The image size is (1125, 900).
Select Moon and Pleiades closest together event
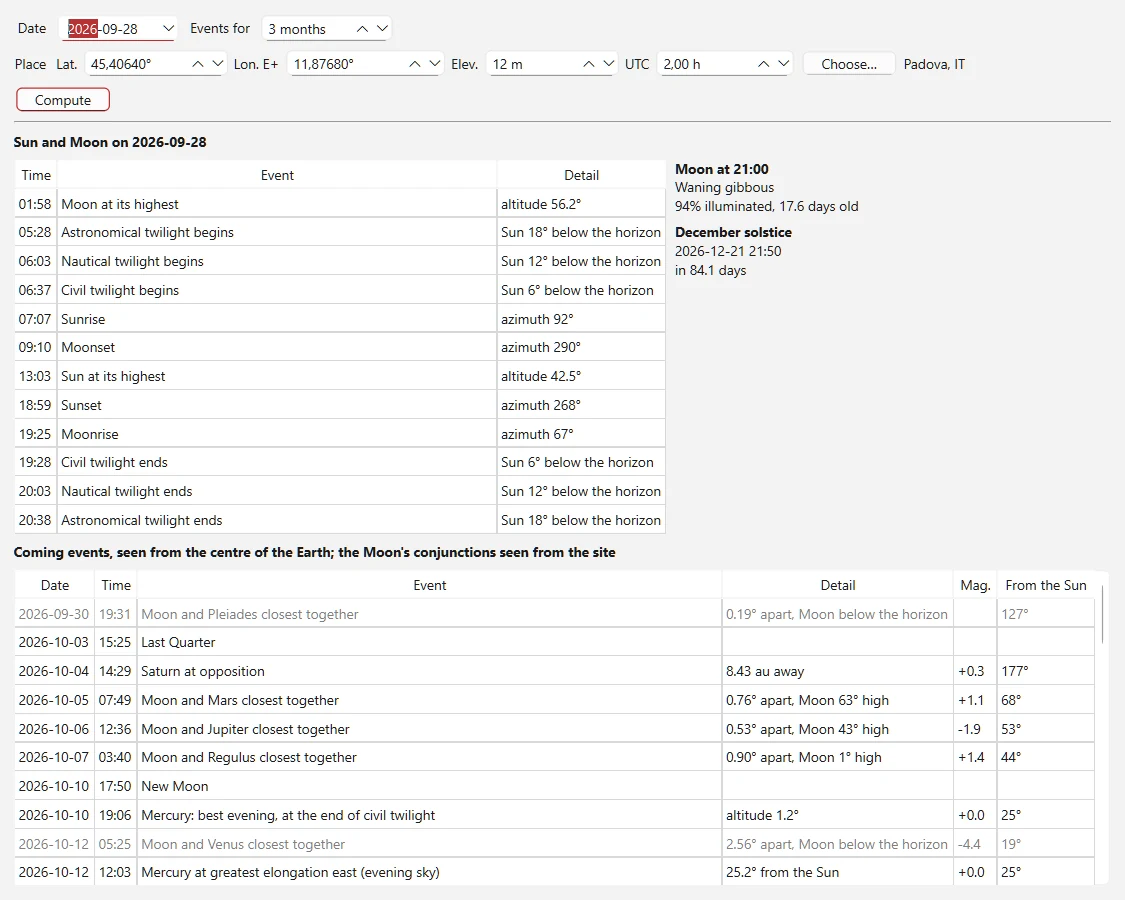555,614
